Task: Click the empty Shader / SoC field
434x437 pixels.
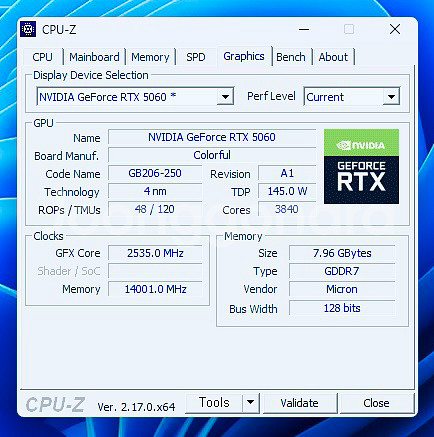Action: point(155,271)
